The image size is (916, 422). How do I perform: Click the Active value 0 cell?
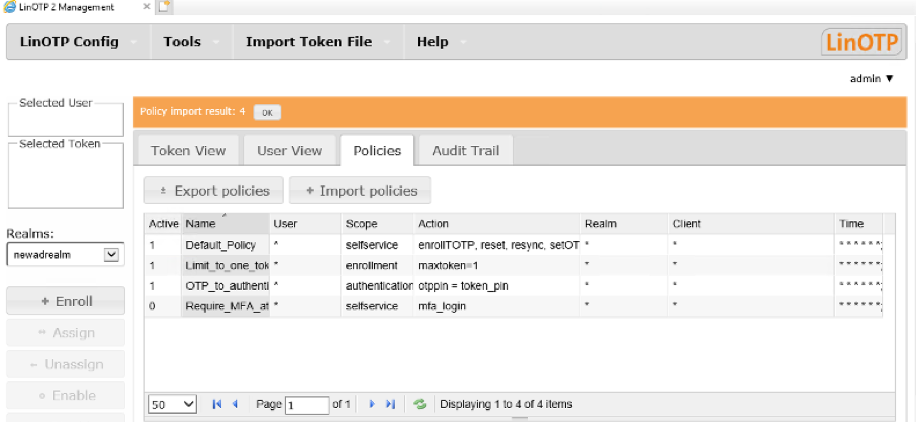(164, 306)
